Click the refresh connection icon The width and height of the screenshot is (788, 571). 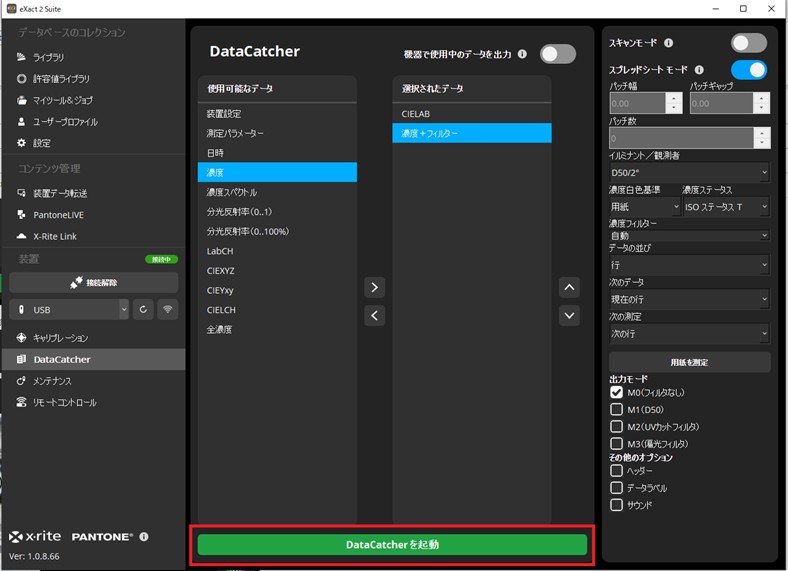(143, 310)
